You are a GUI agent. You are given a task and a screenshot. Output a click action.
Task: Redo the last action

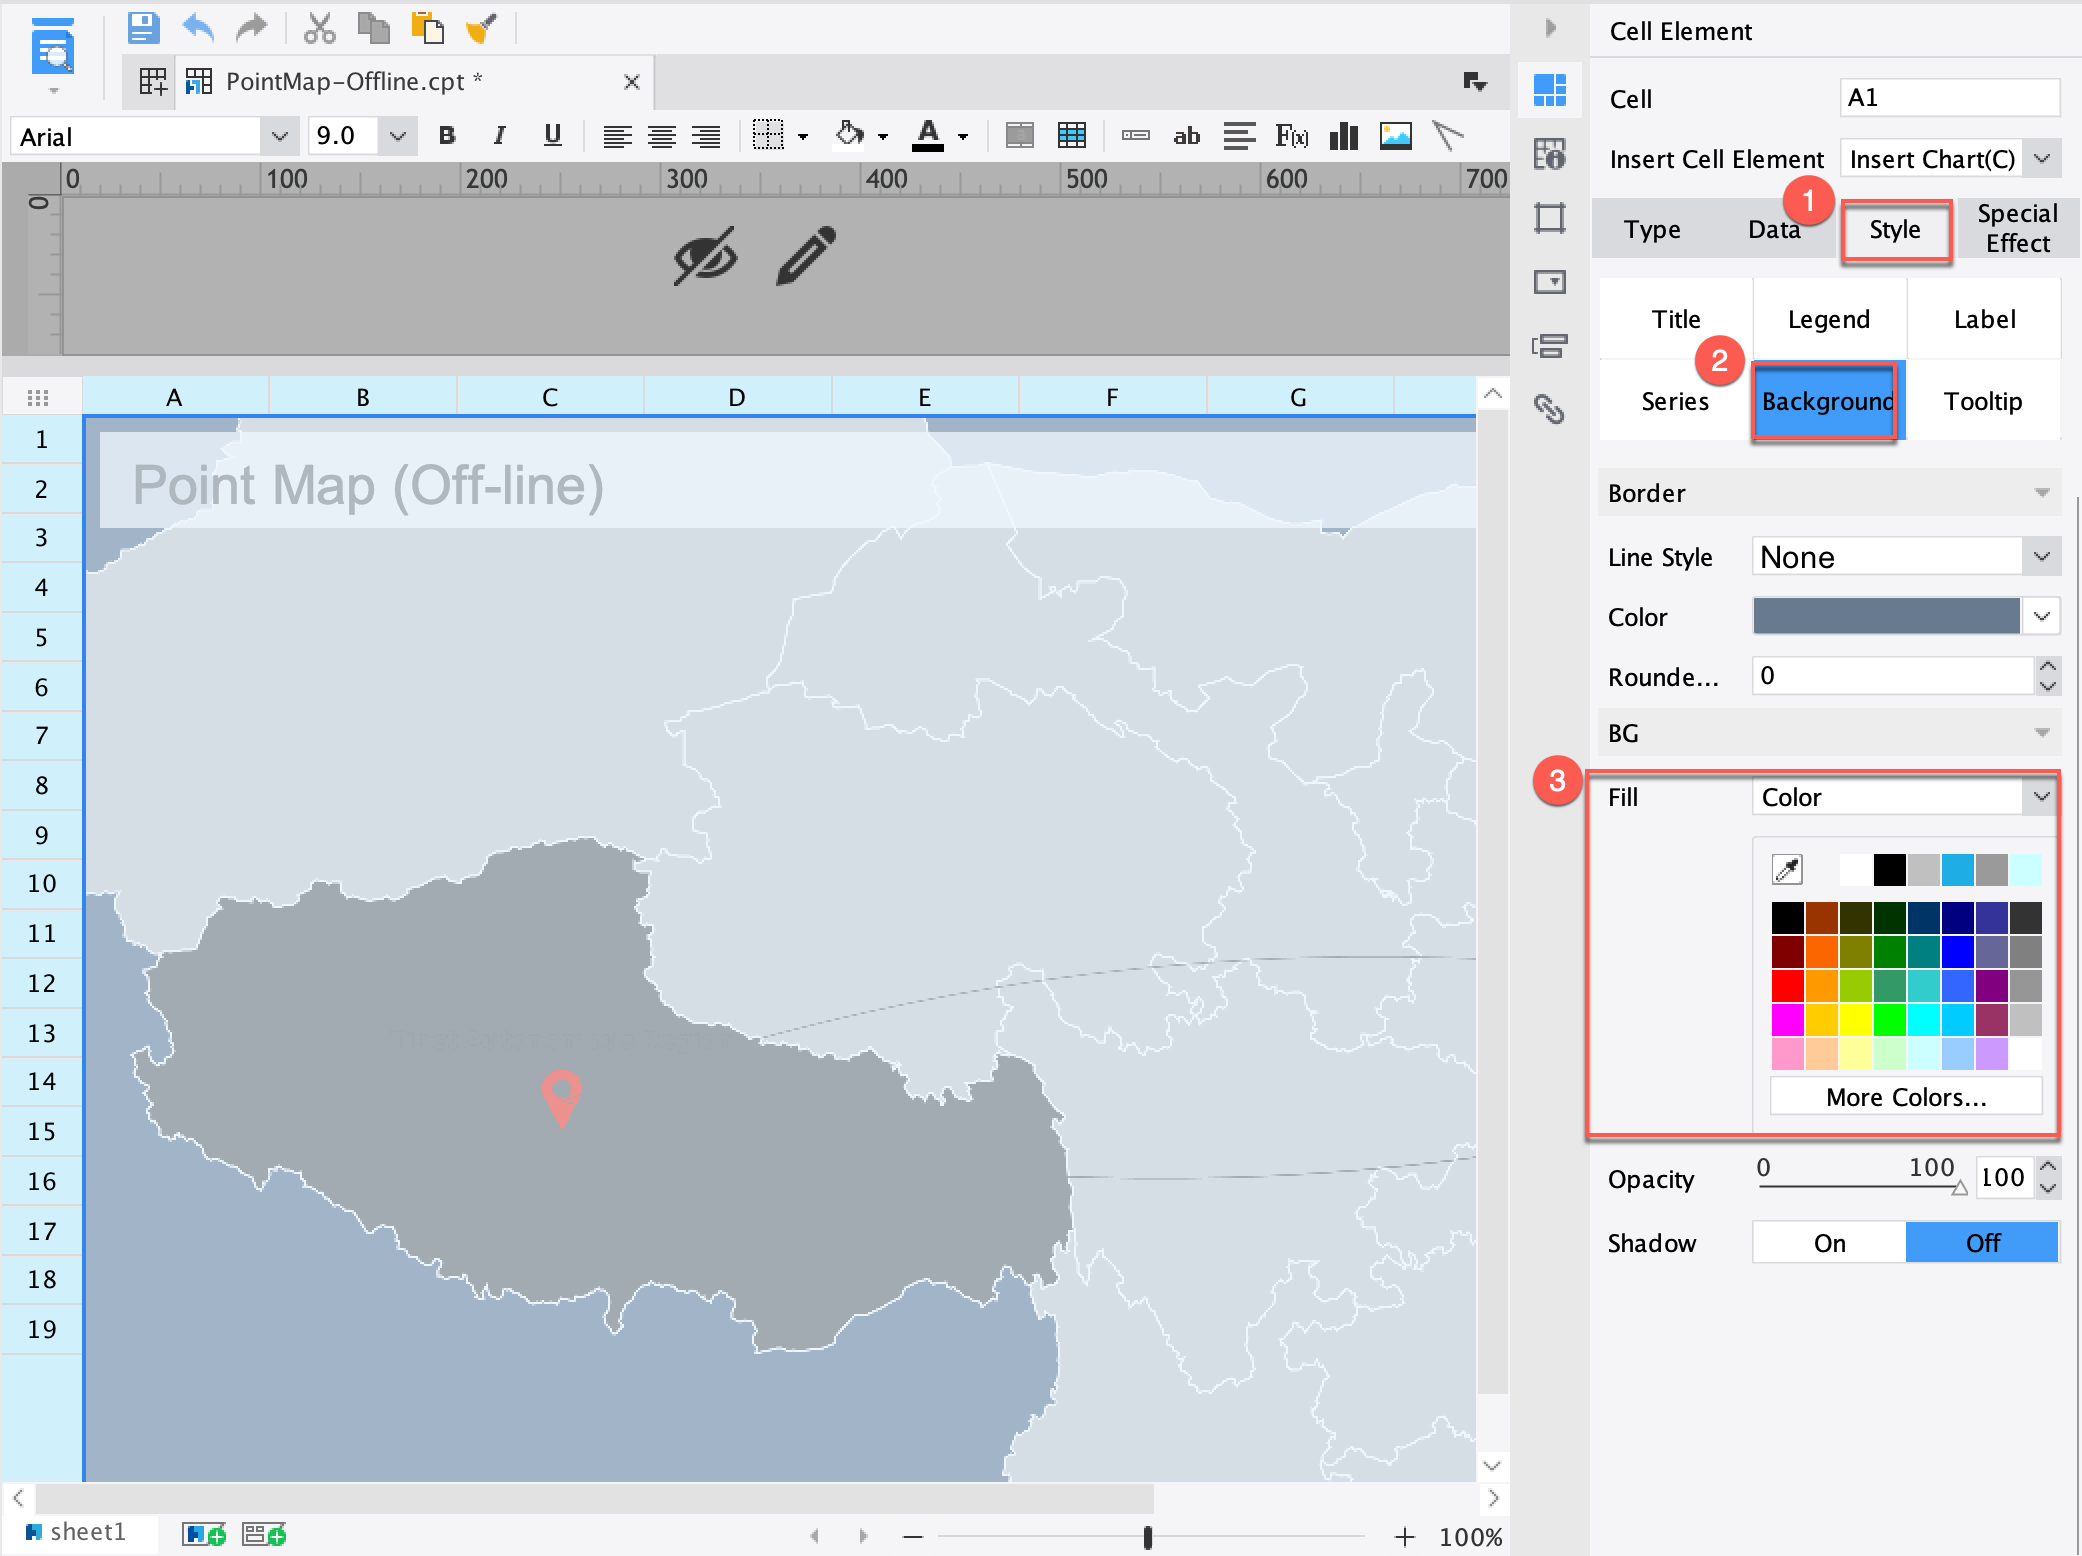(x=252, y=28)
